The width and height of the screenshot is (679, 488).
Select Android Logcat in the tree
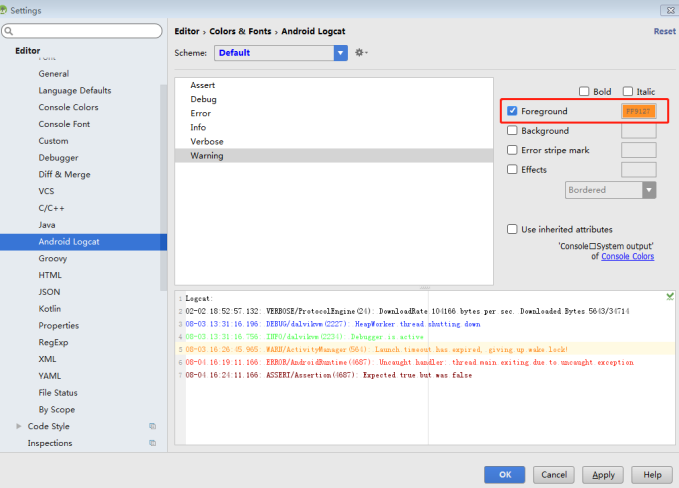pos(83,242)
